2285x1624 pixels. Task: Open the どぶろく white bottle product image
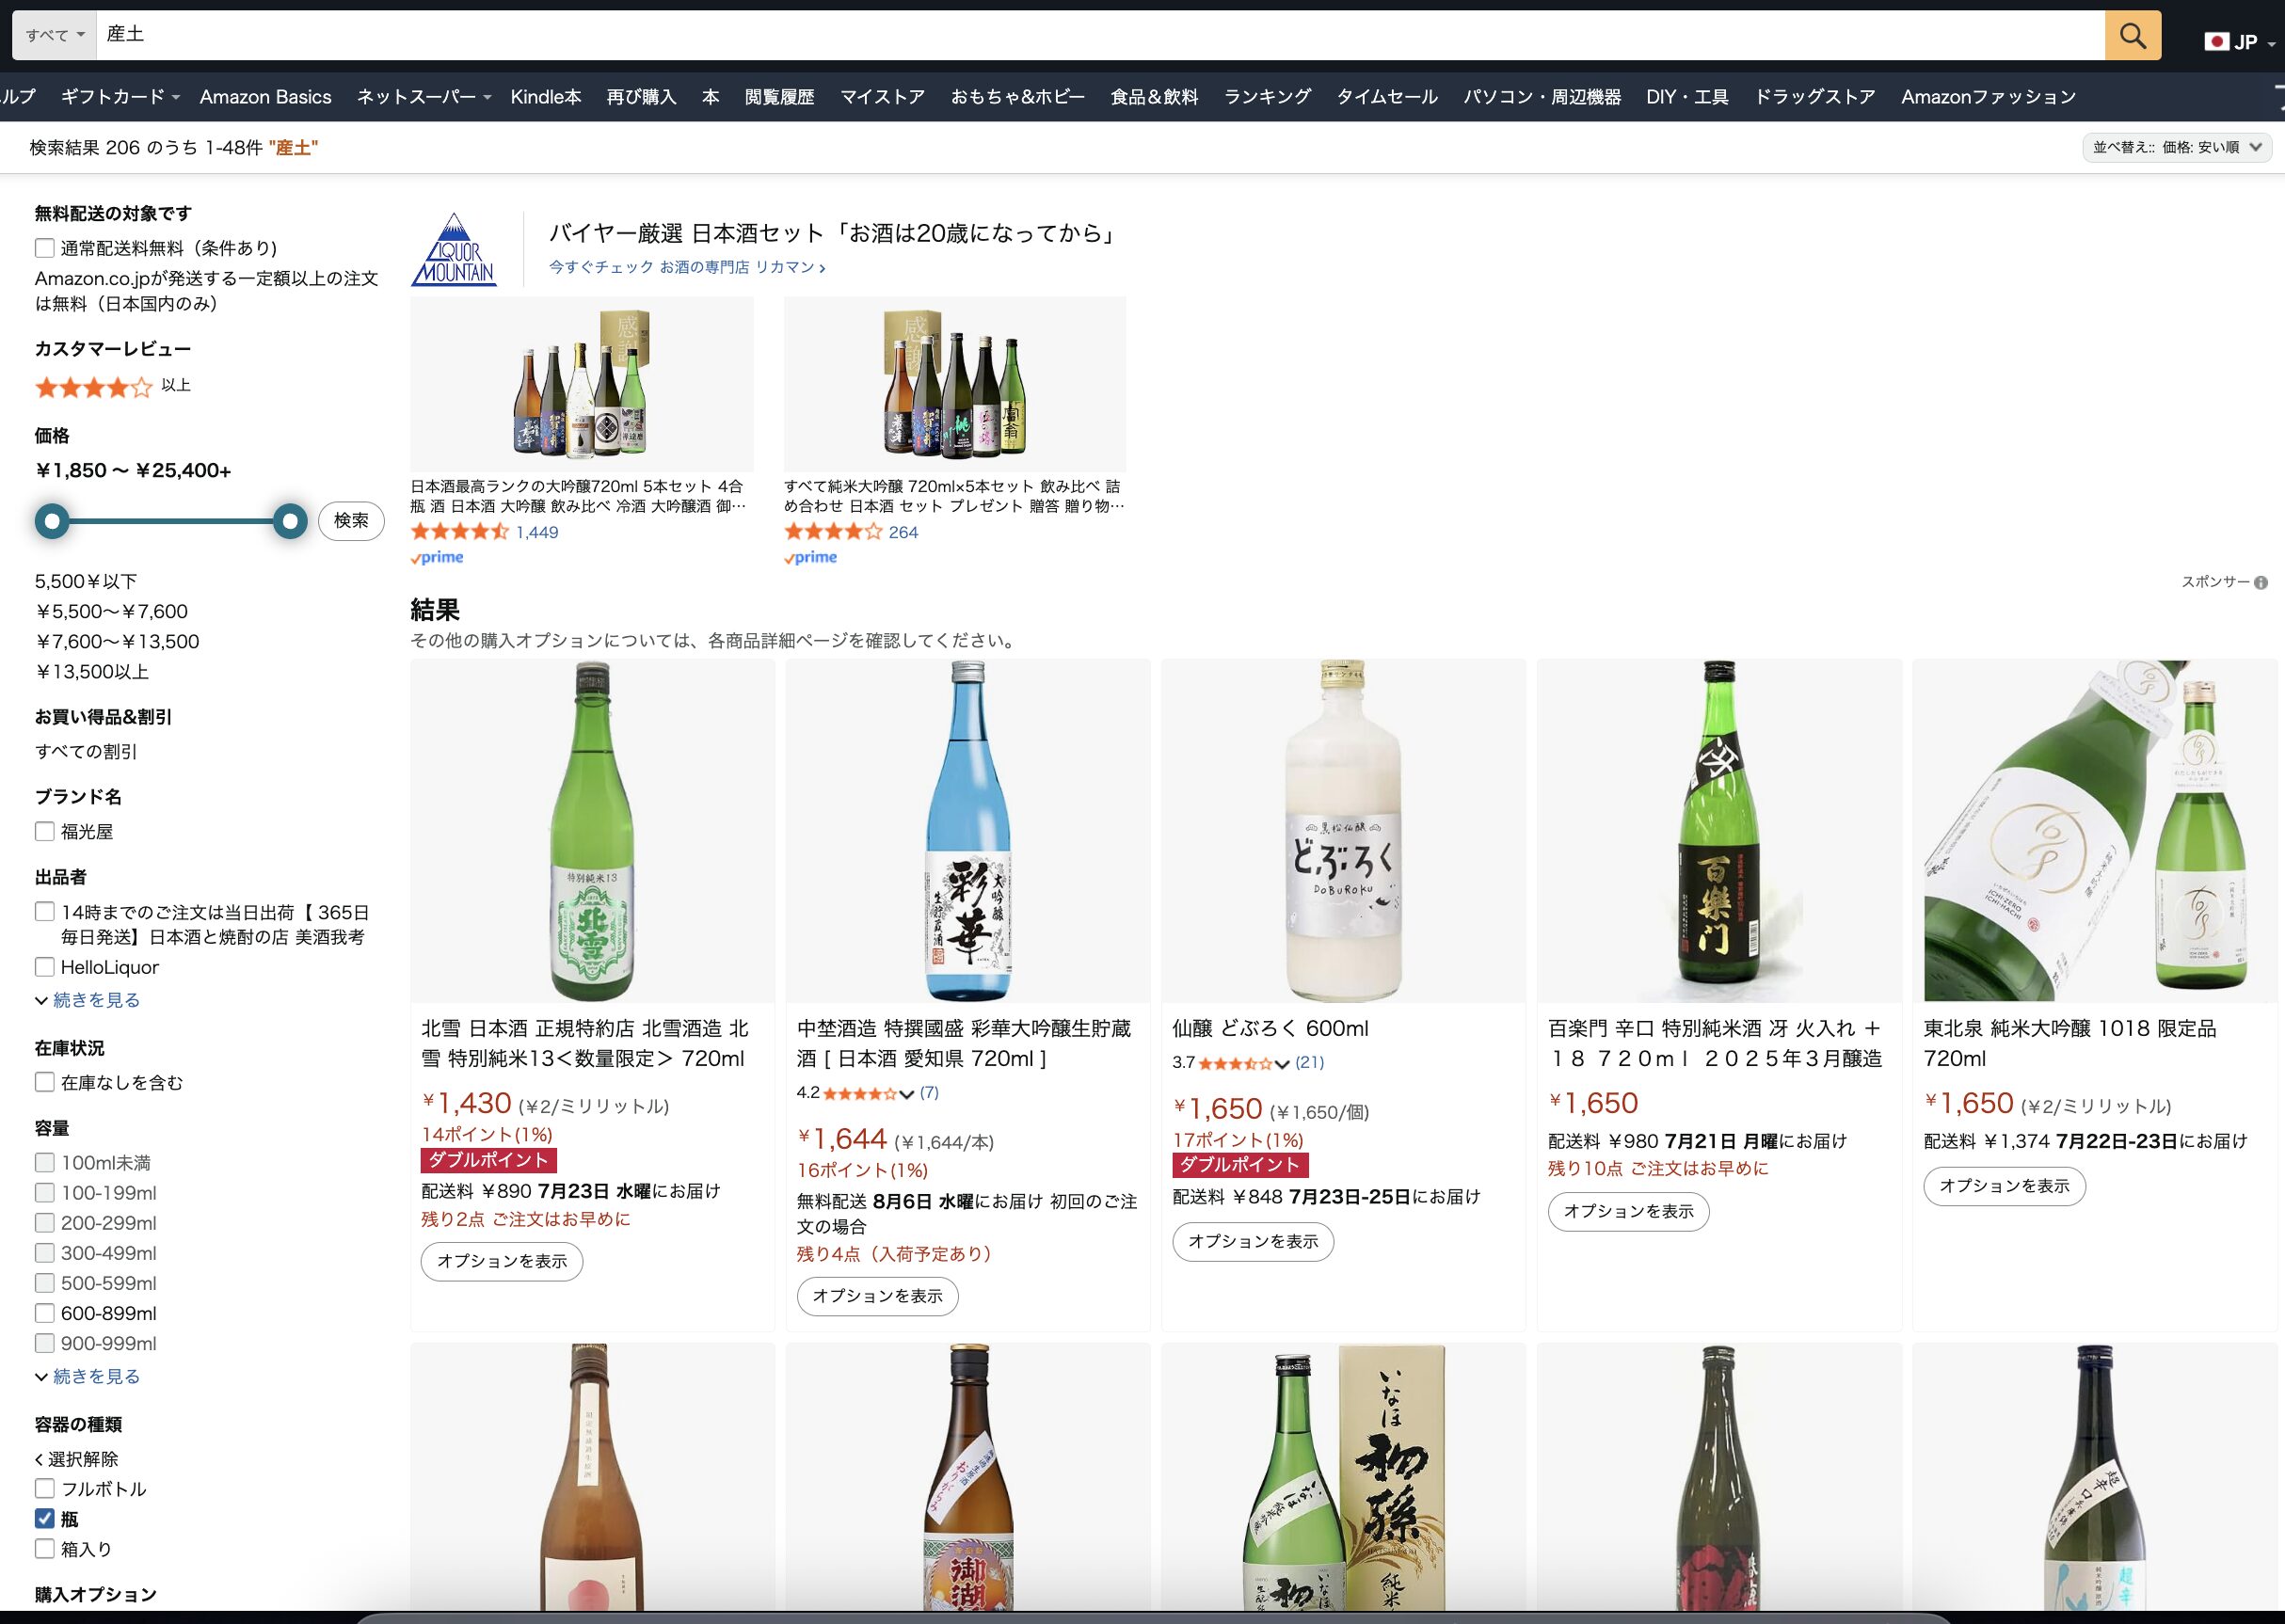point(1343,831)
